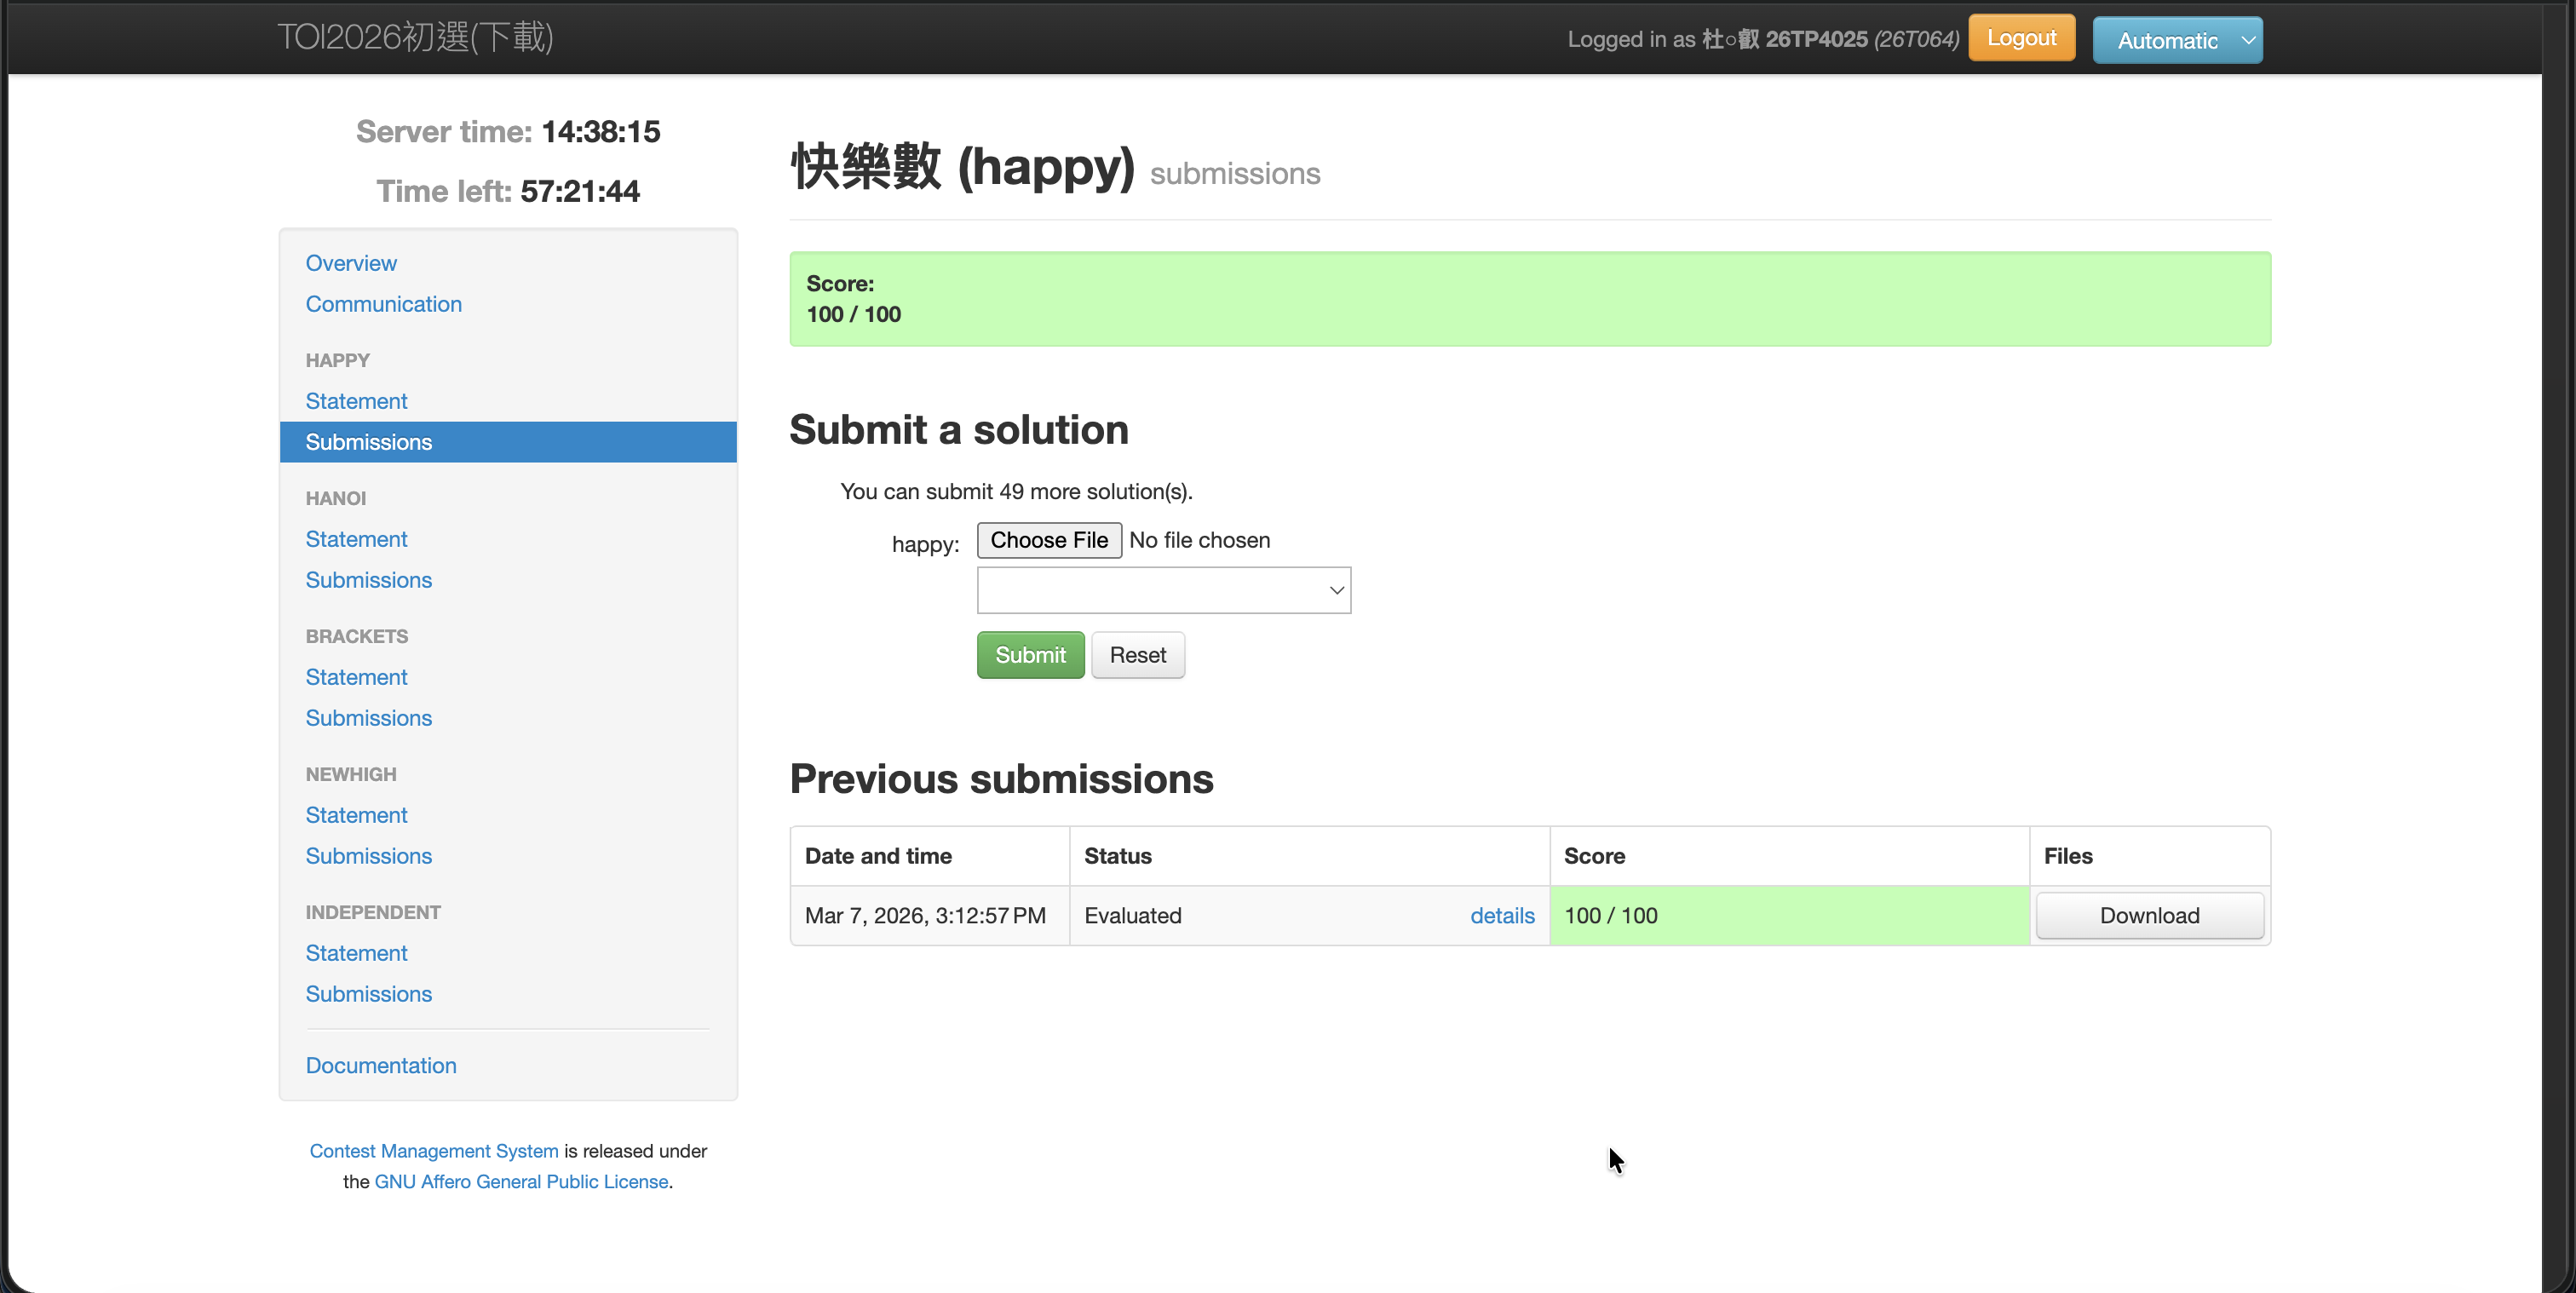Reset the submission form
Image resolution: width=2576 pixels, height=1293 pixels.
[x=1137, y=655]
